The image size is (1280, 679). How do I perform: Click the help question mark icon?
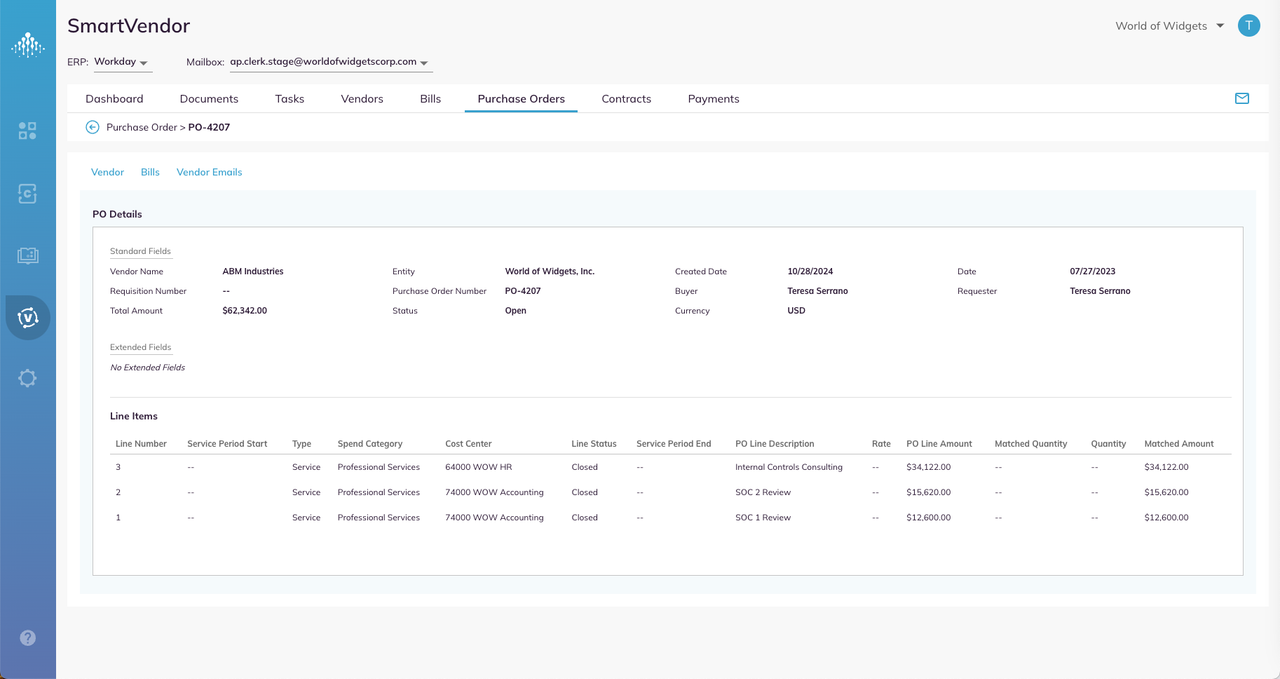28,638
